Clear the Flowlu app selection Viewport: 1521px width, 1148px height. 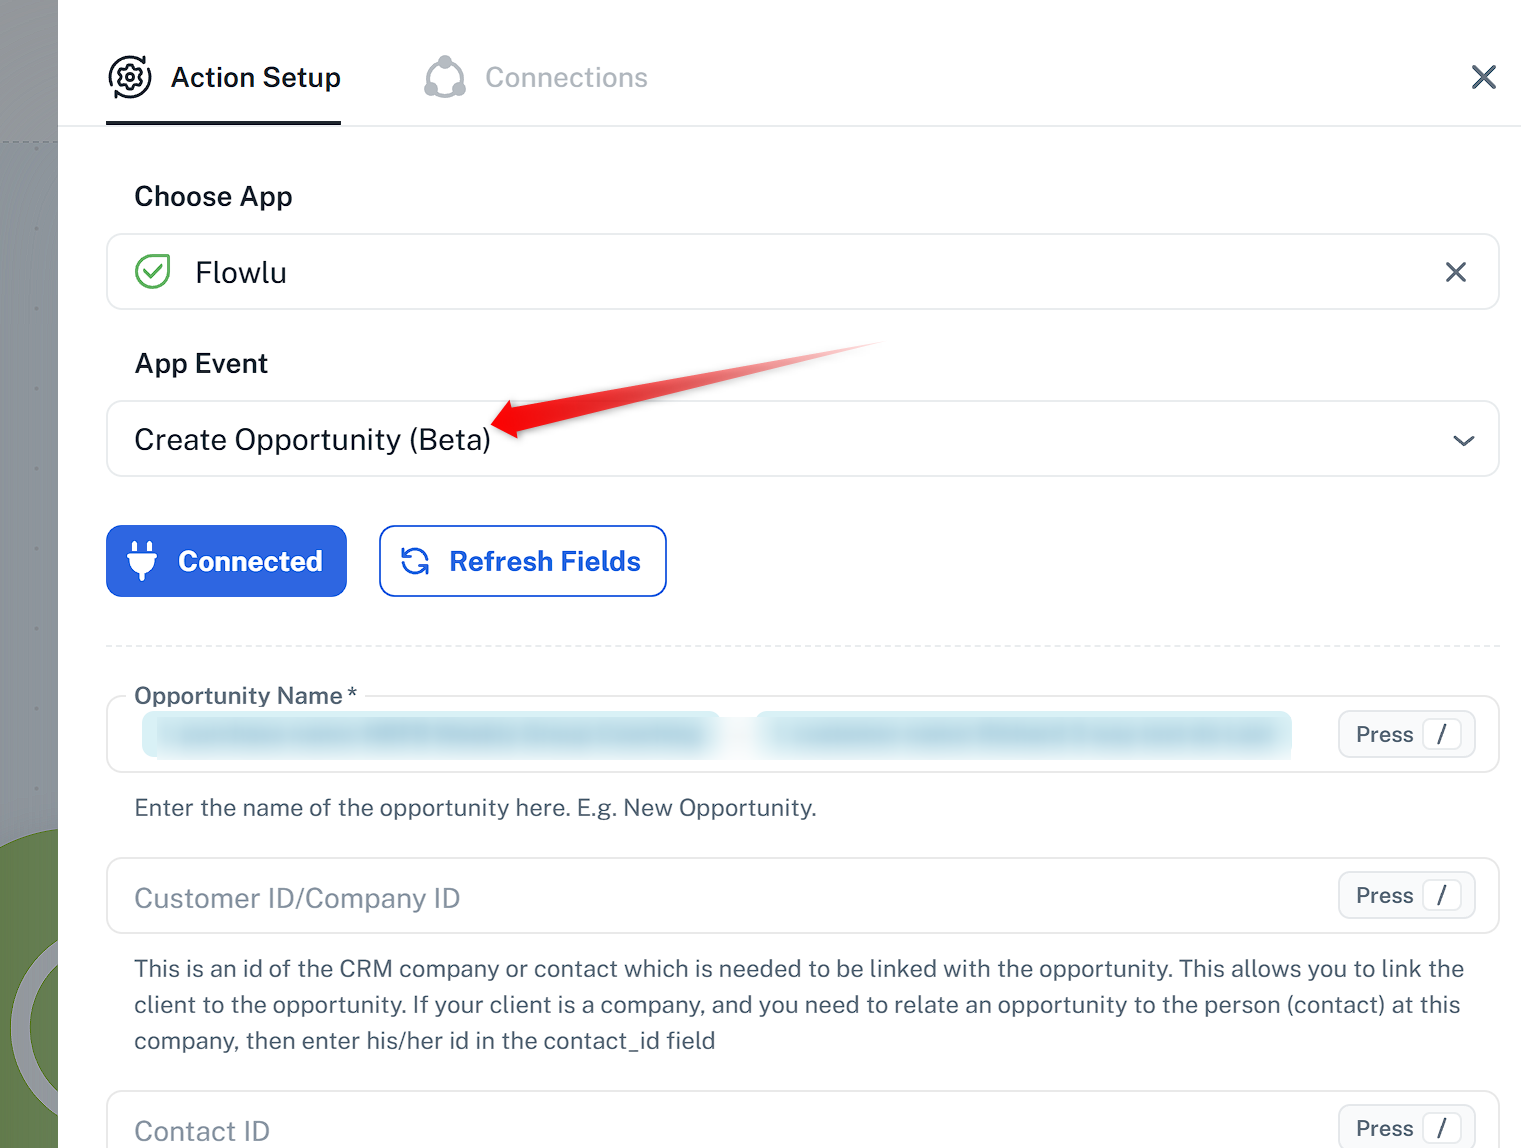coord(1456,272)
